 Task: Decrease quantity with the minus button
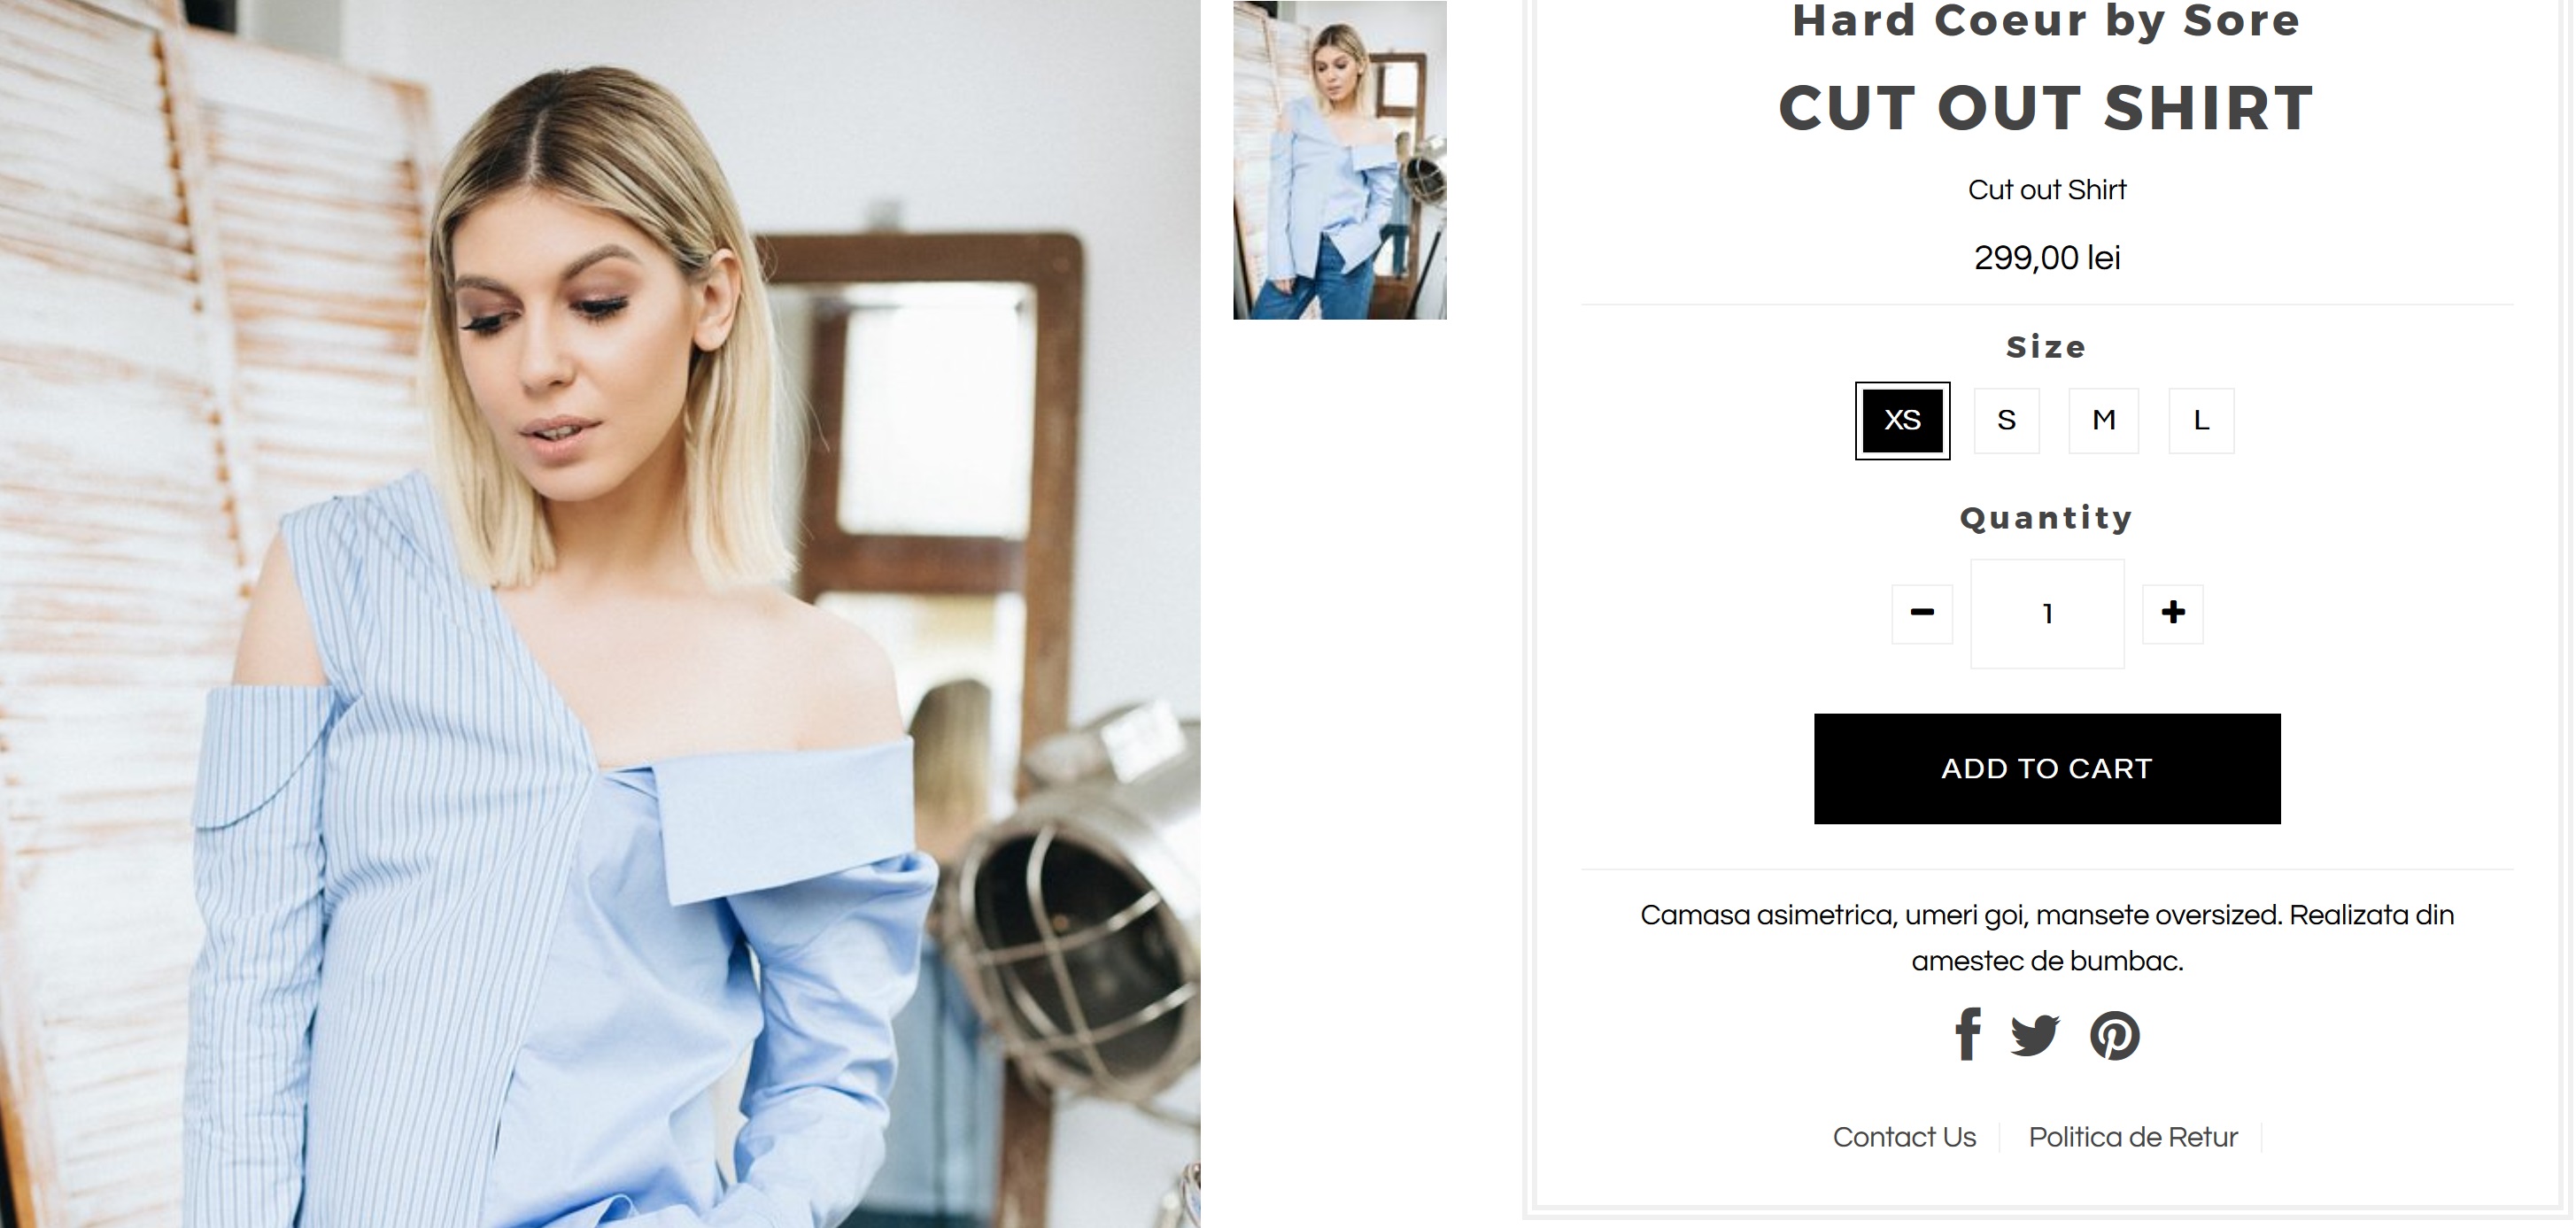tap(1922, 613)
